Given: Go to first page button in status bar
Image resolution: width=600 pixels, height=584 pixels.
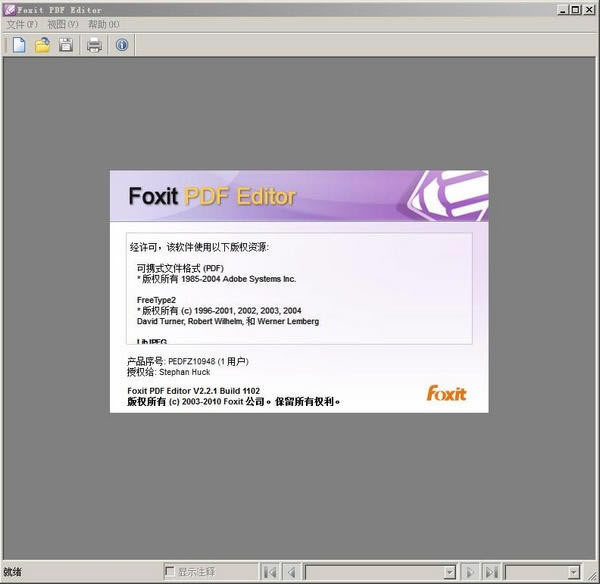Looking at the screenshot, I should 270,572.
